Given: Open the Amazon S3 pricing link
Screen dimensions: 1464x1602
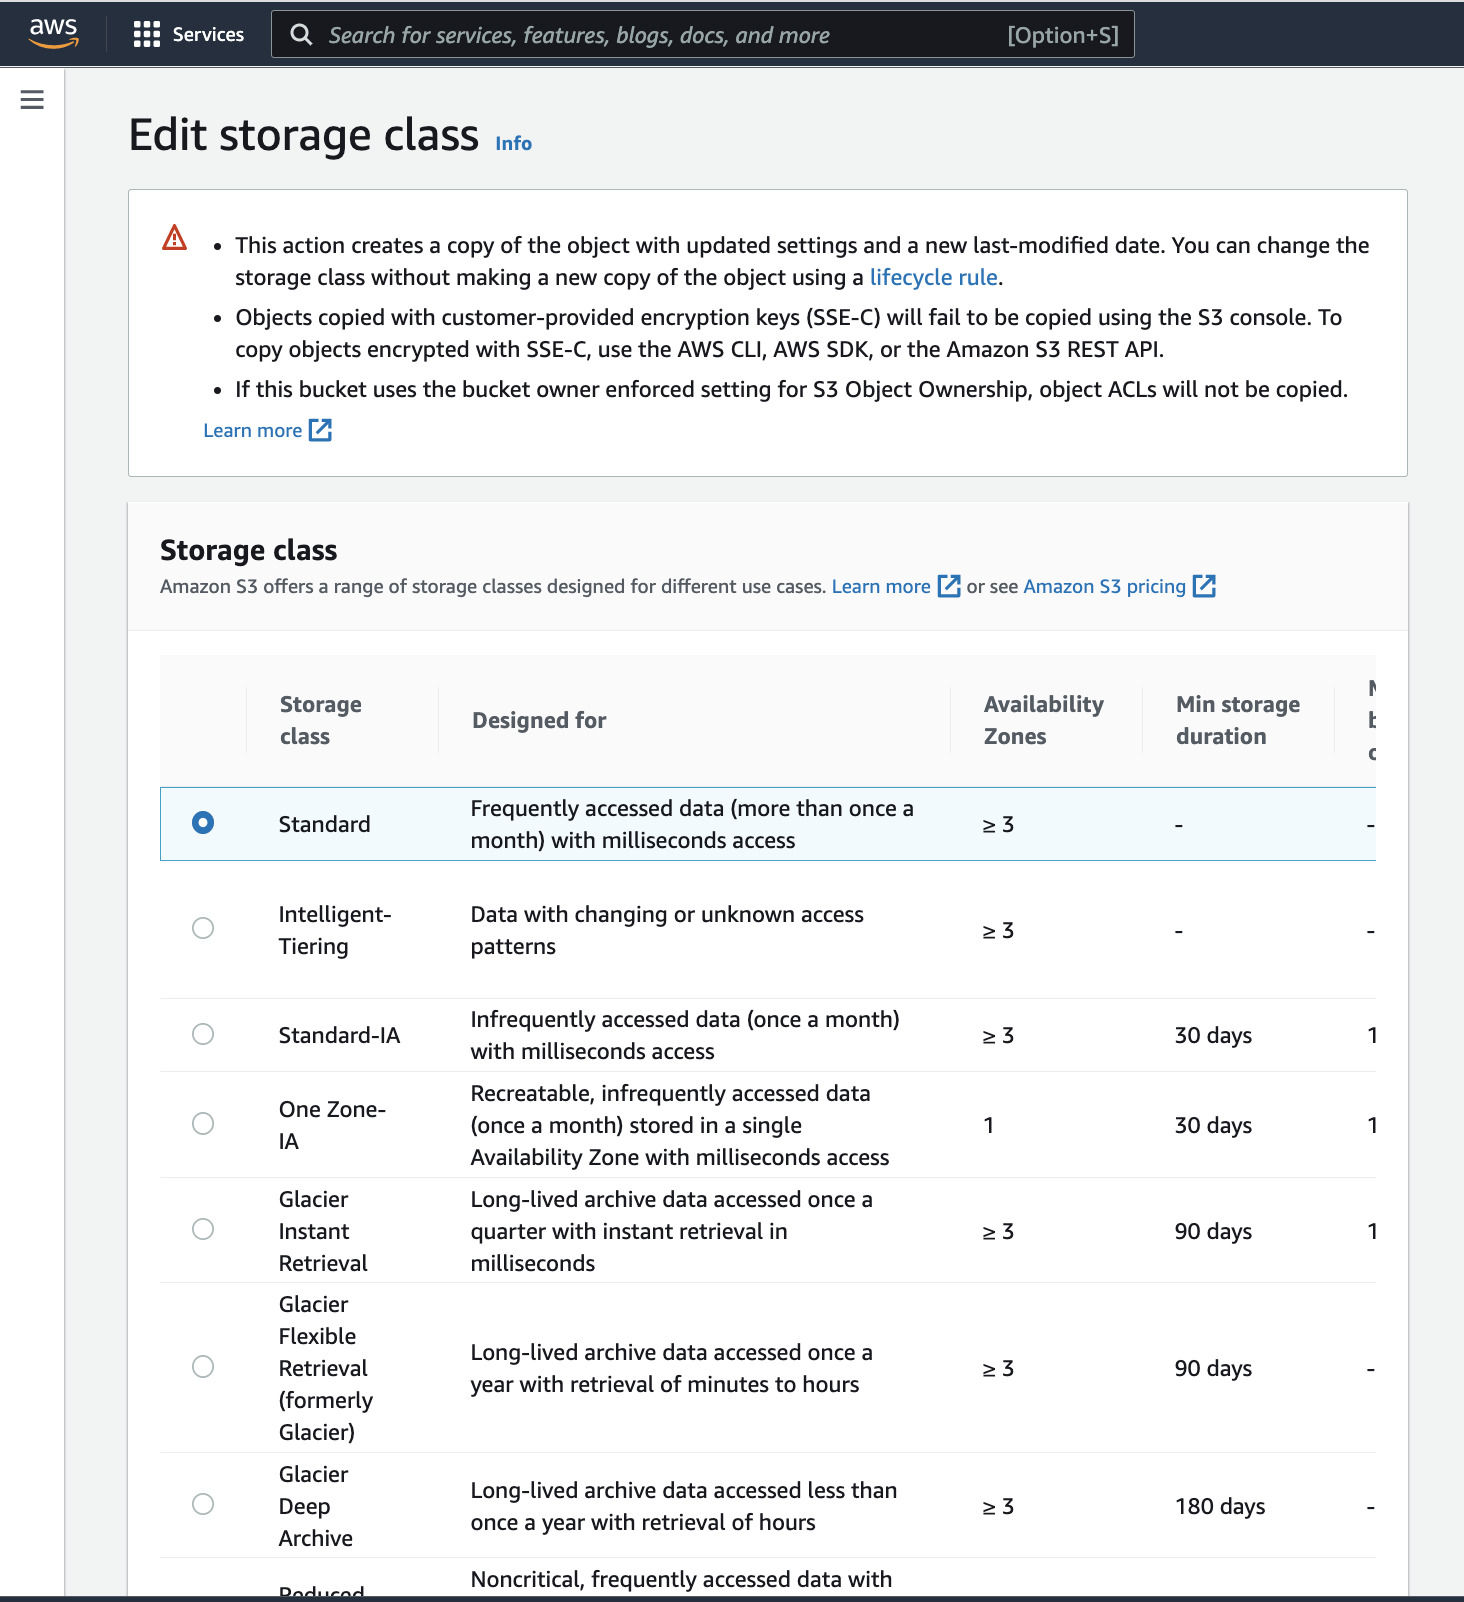Looking at the screenshot, I should [1104, 586].
